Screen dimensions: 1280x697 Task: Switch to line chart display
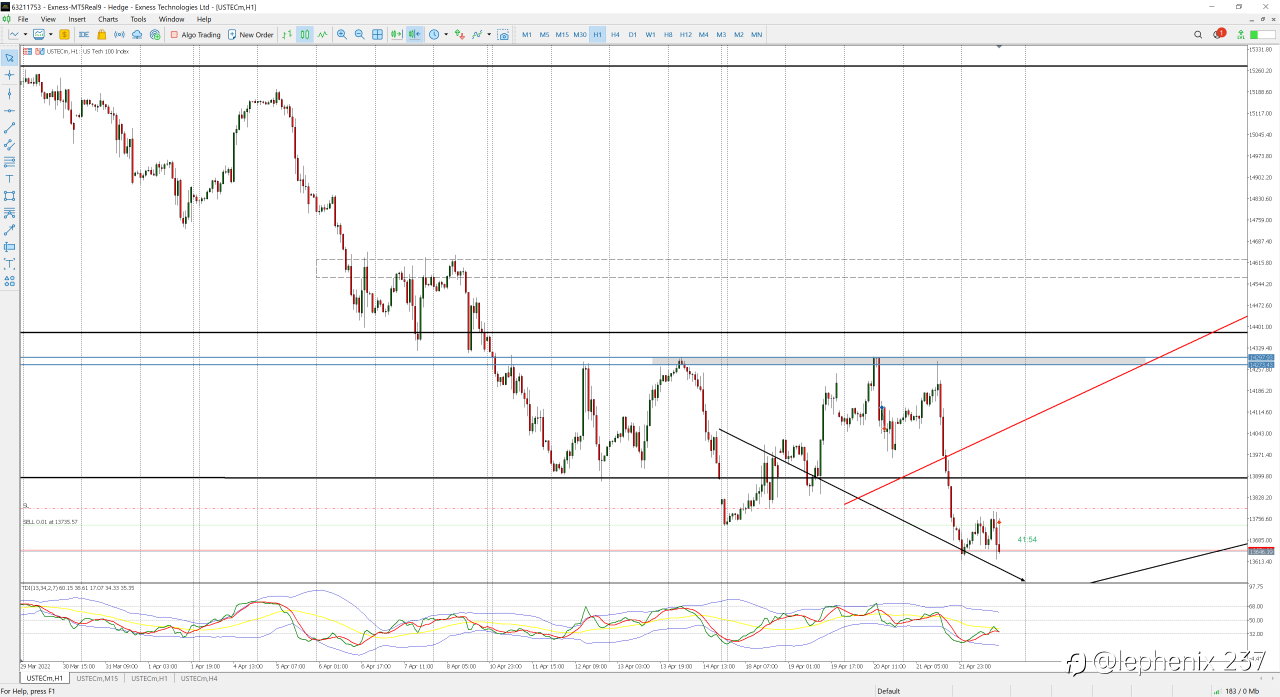pyautogui.click(x=322, y=34)
